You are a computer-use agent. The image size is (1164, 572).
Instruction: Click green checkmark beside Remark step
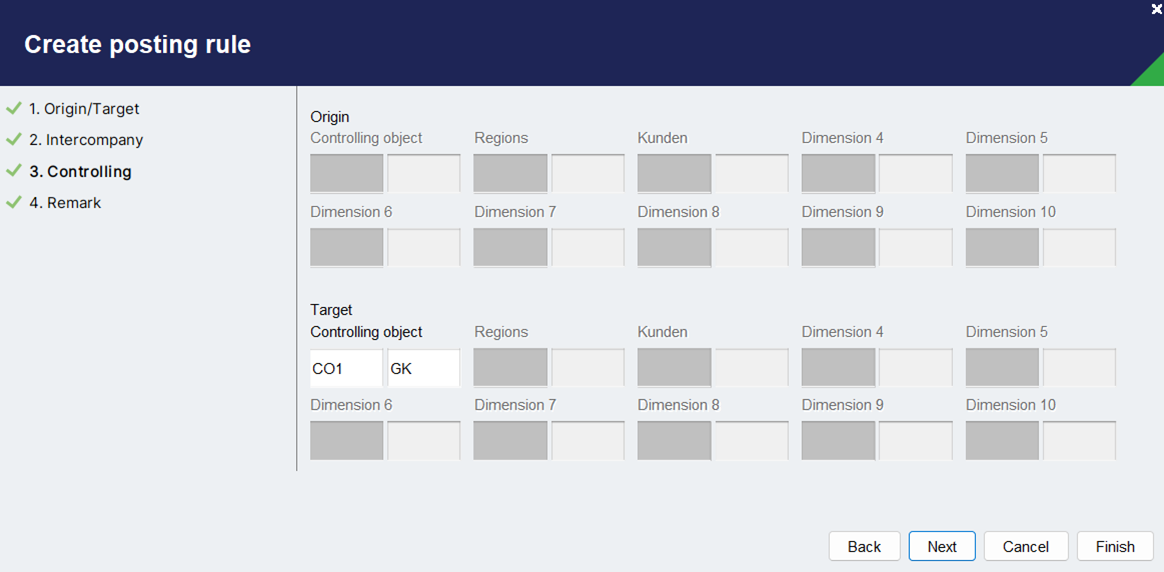coord(13,202)
